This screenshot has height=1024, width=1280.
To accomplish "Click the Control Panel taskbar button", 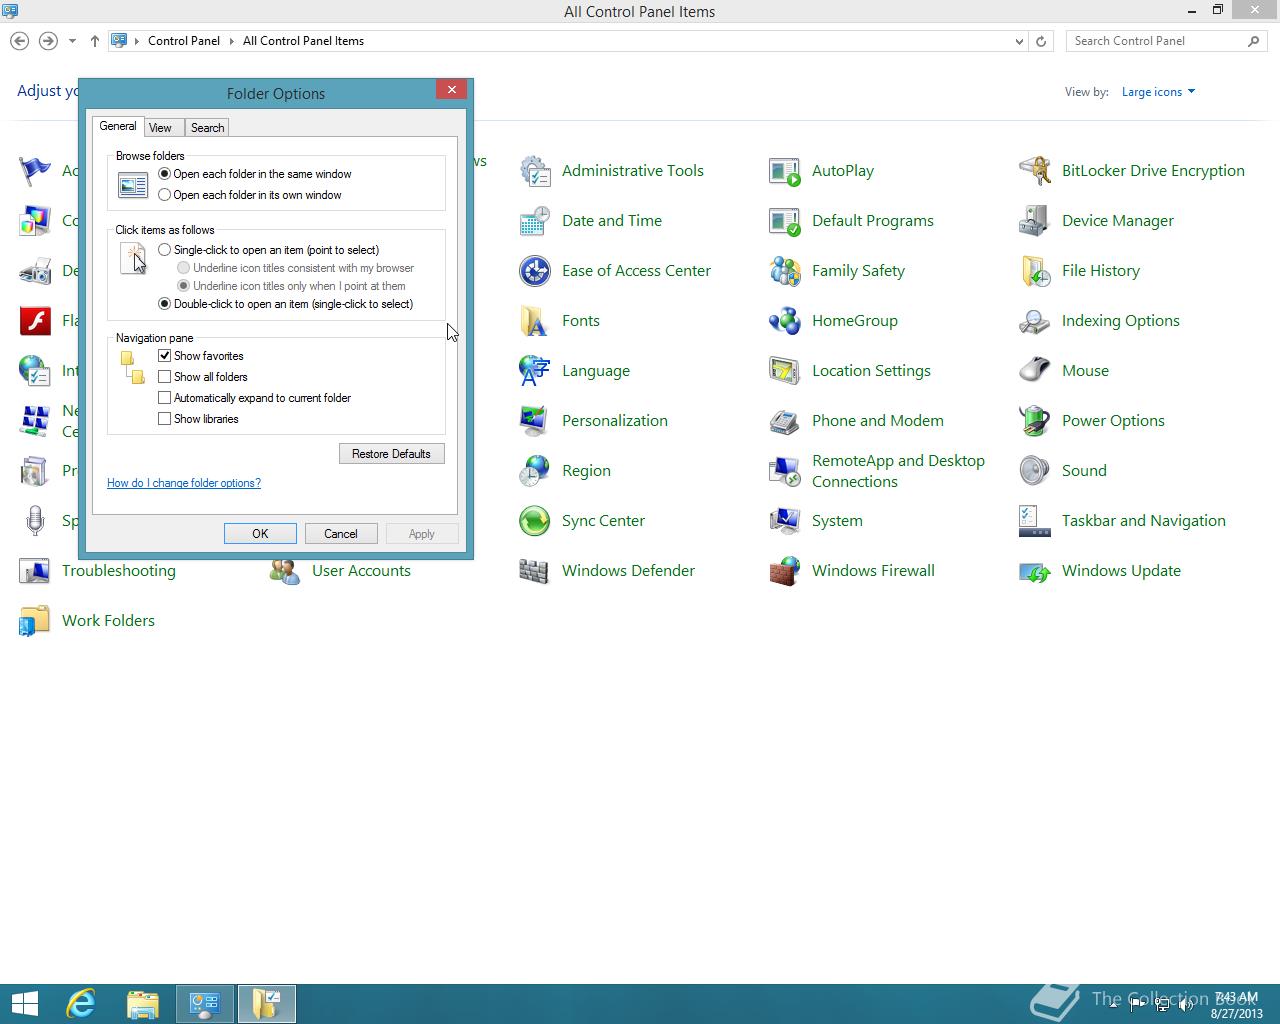I will point(205,1004).
